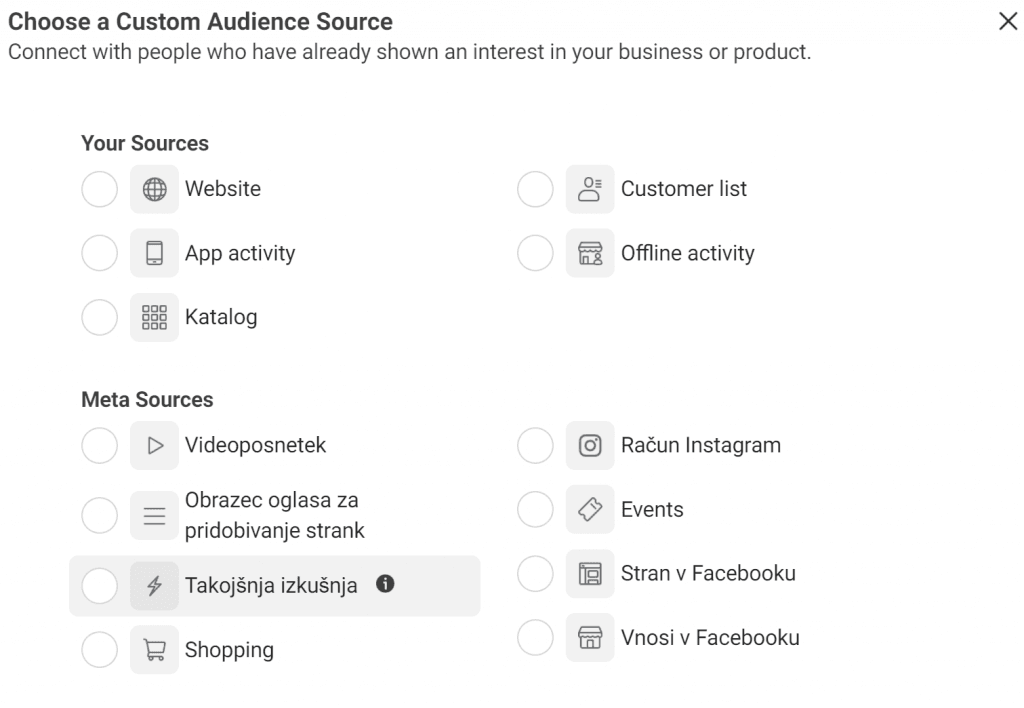Click the Offline activity label
Screen dimensions: 1024x708
click(687, 253)
